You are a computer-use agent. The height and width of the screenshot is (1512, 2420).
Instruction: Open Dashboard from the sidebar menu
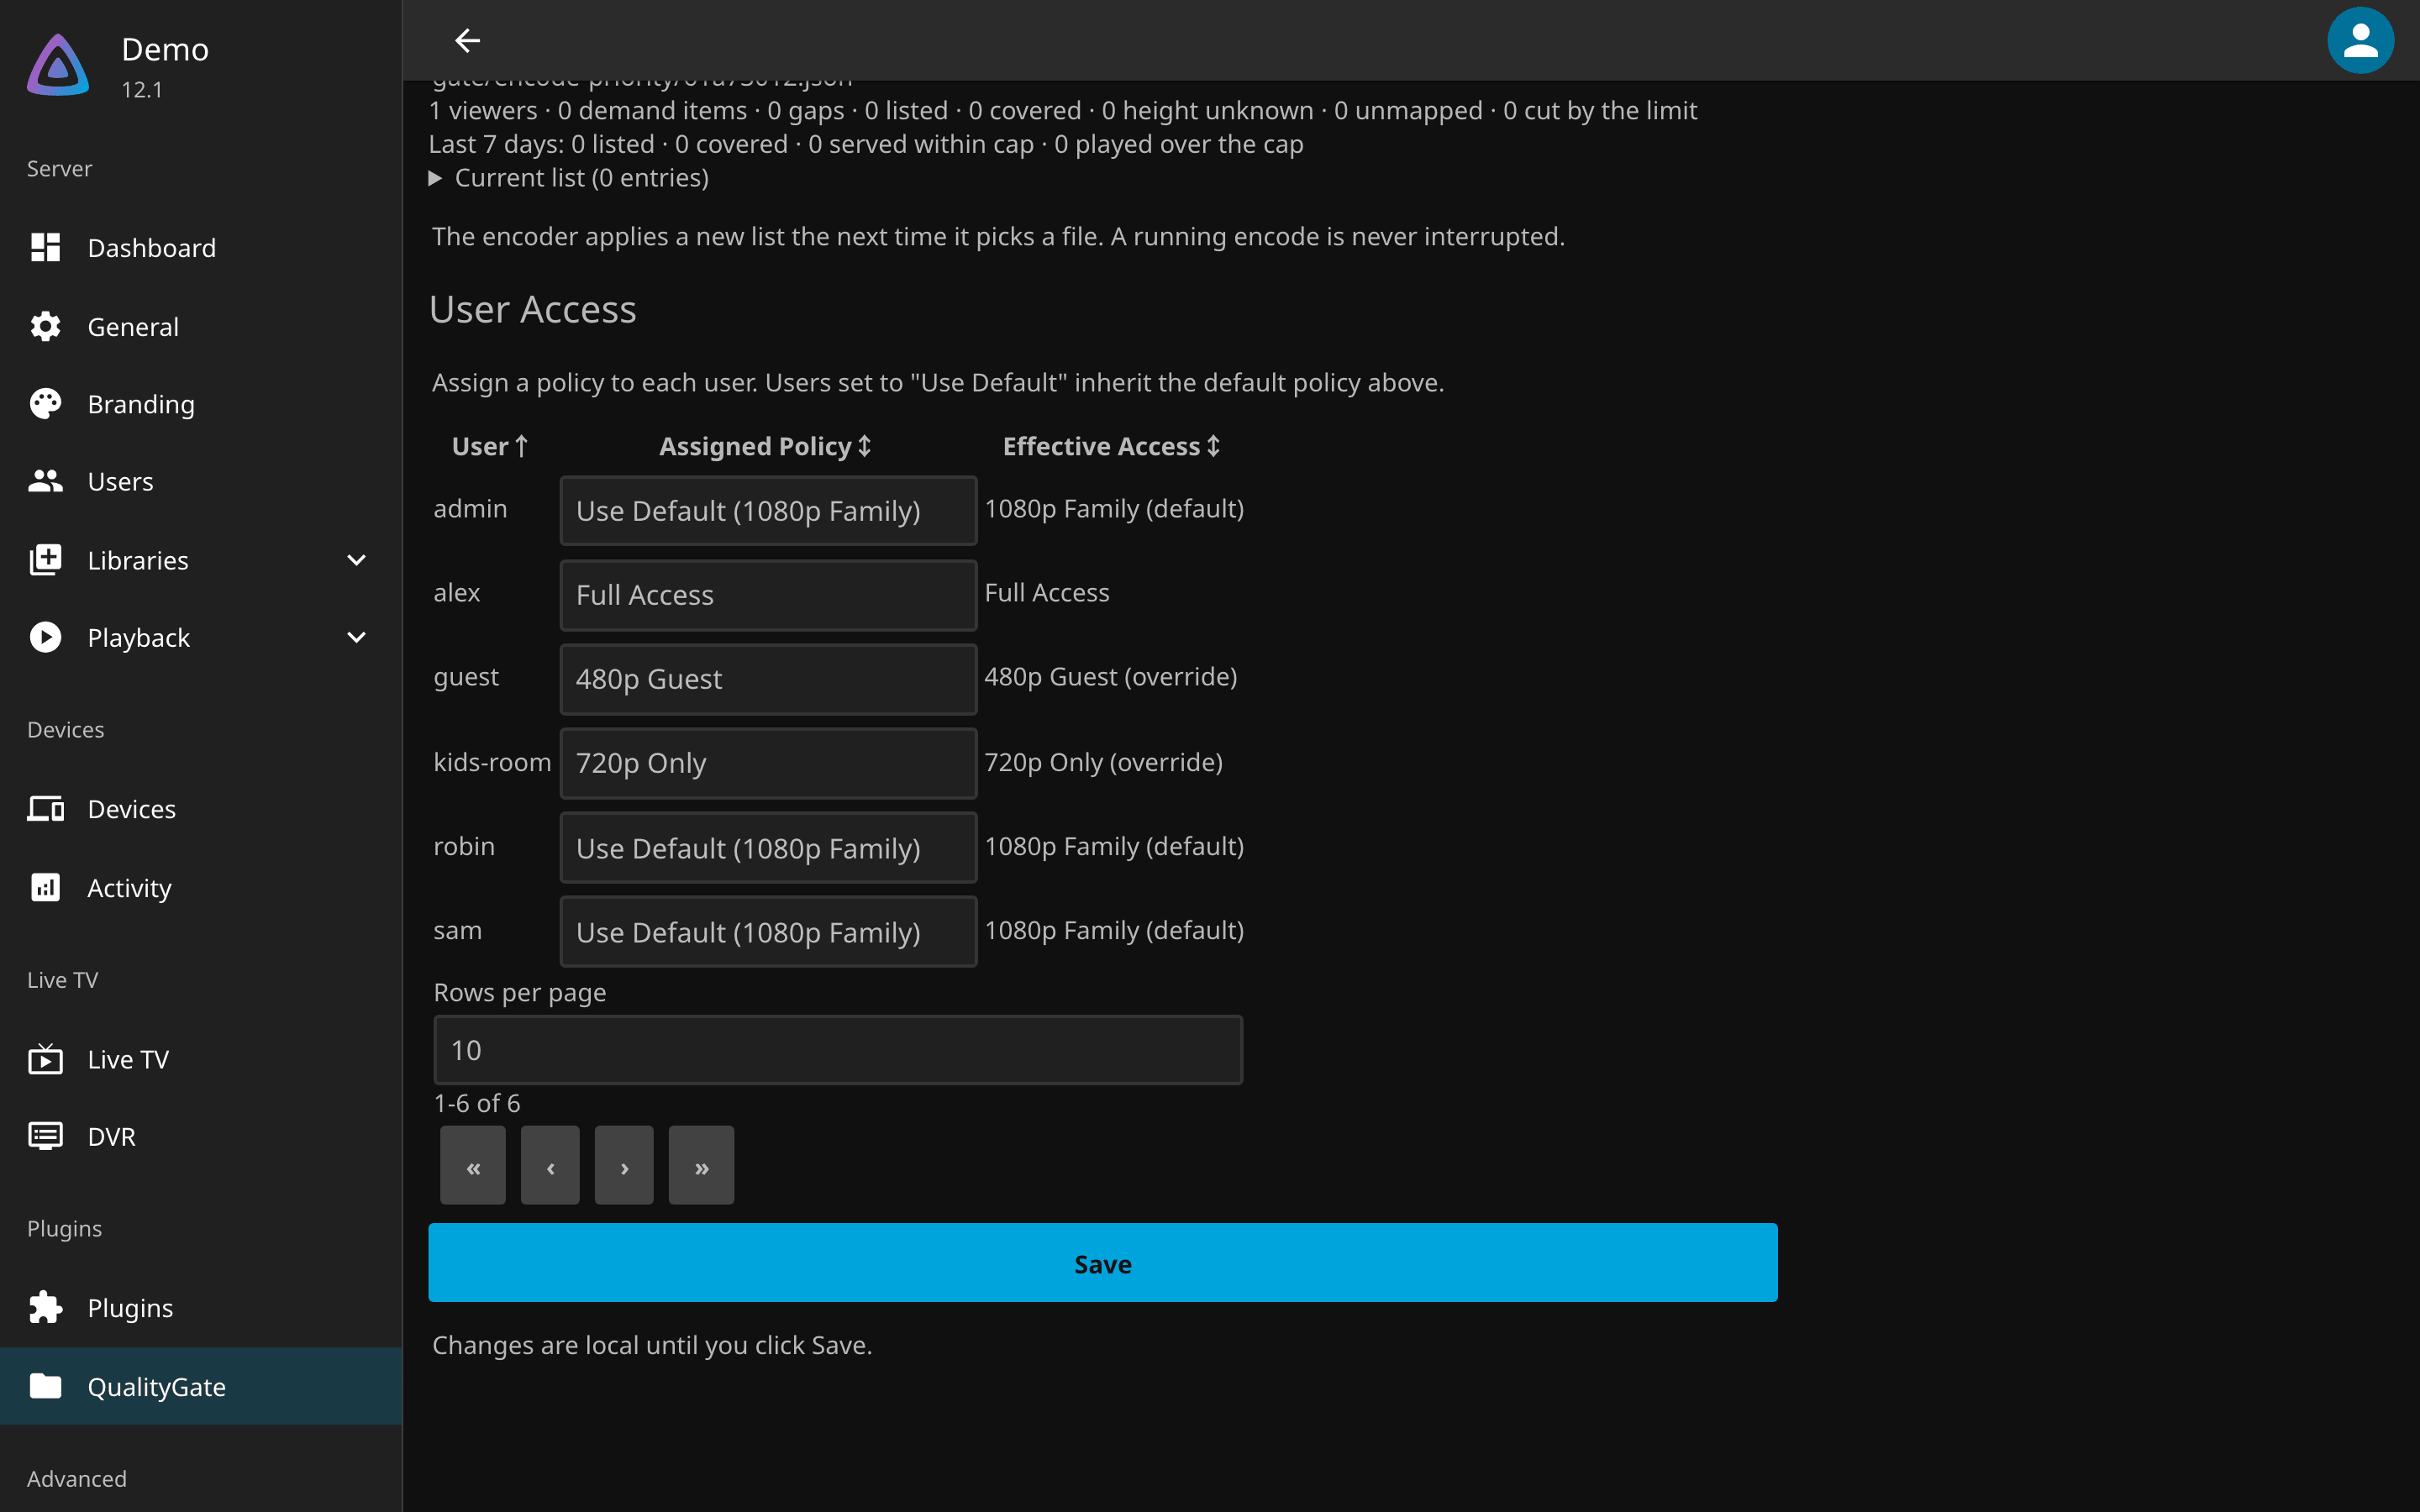coord(201,247)
